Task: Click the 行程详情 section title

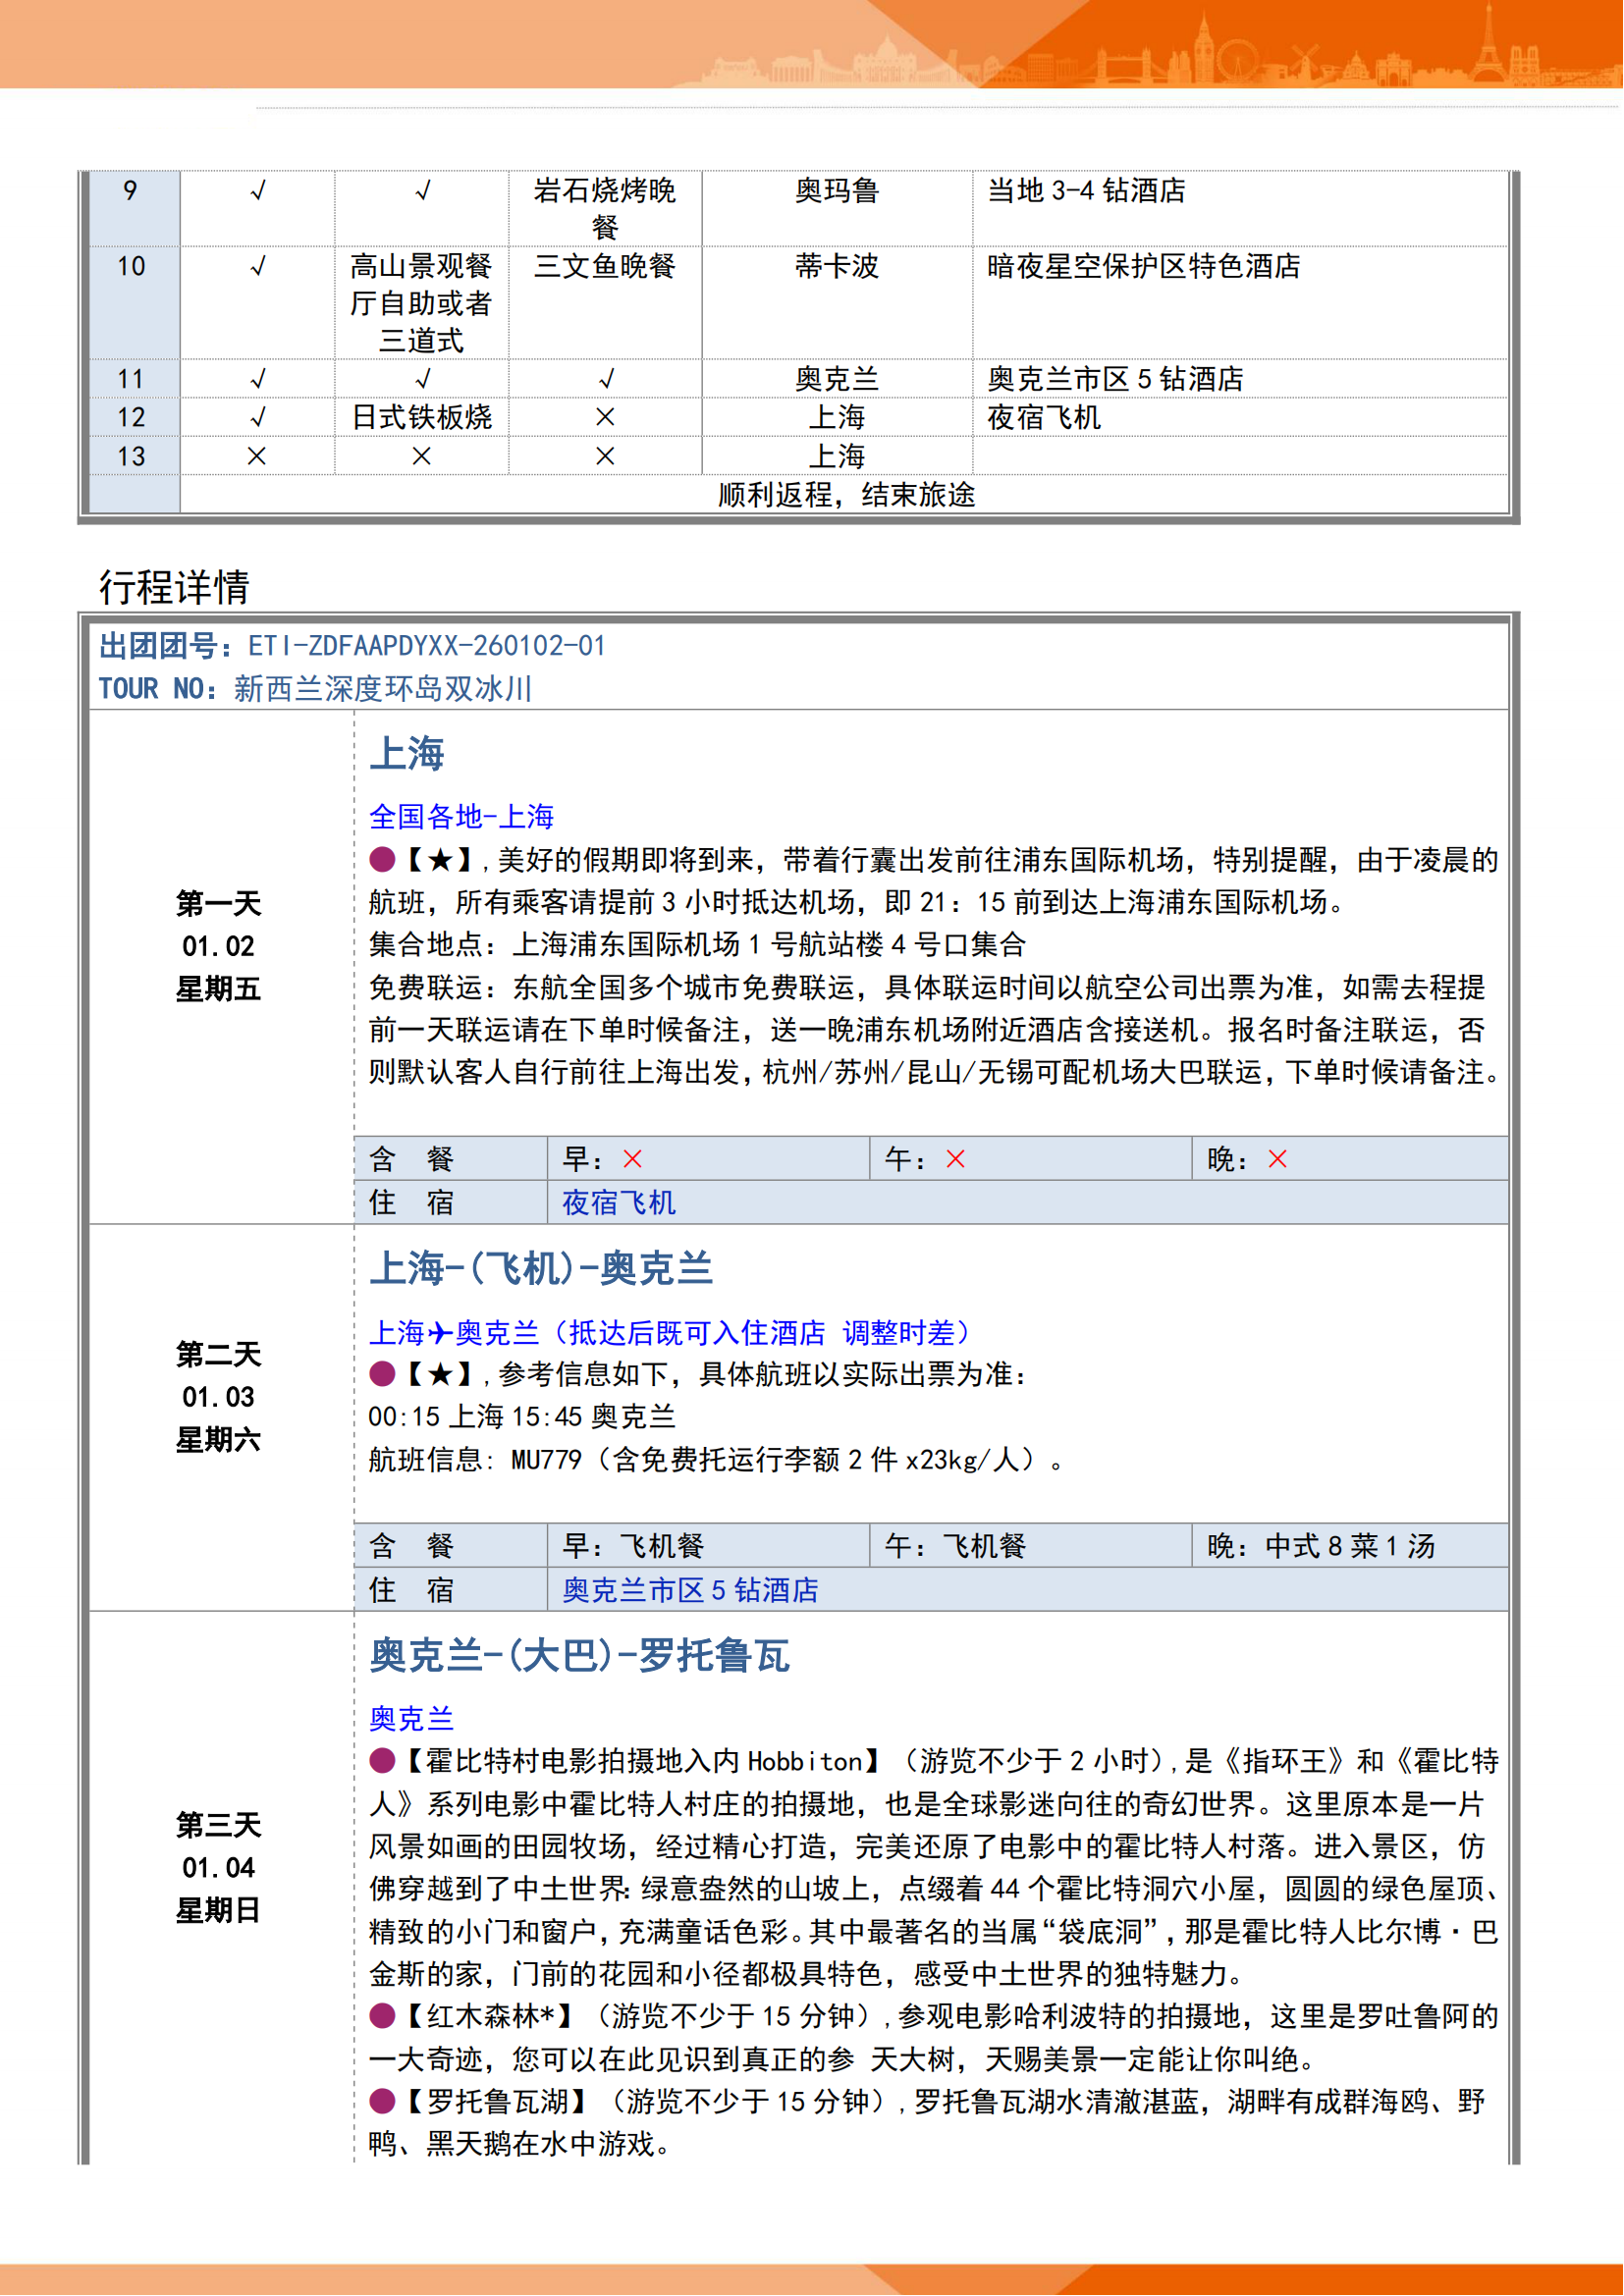Action: pos(174,587)
